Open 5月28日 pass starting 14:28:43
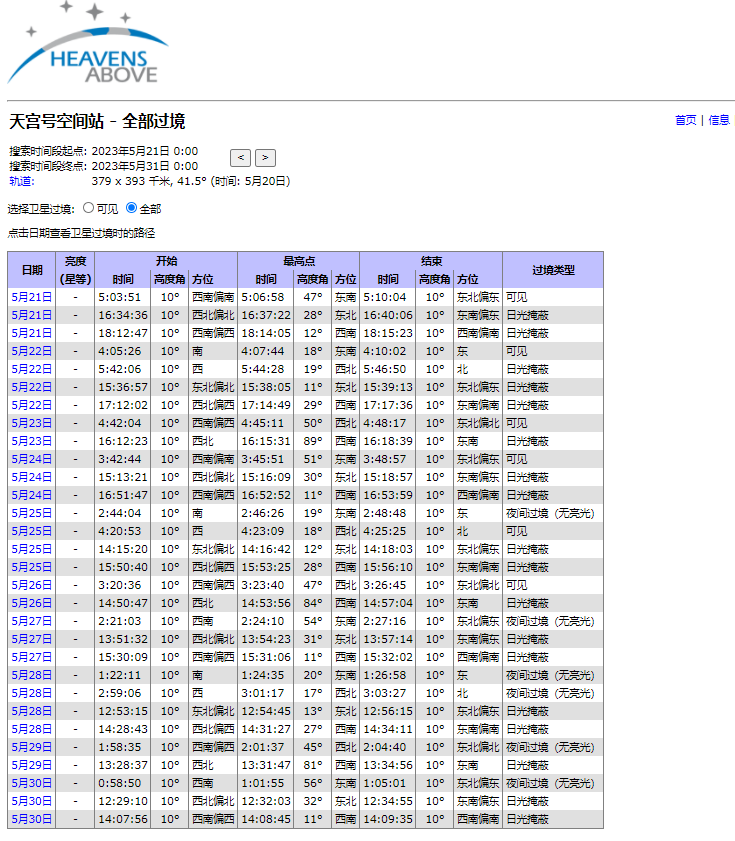The height and width of the screenshot is (841, 735). click(x=32, y=729)
